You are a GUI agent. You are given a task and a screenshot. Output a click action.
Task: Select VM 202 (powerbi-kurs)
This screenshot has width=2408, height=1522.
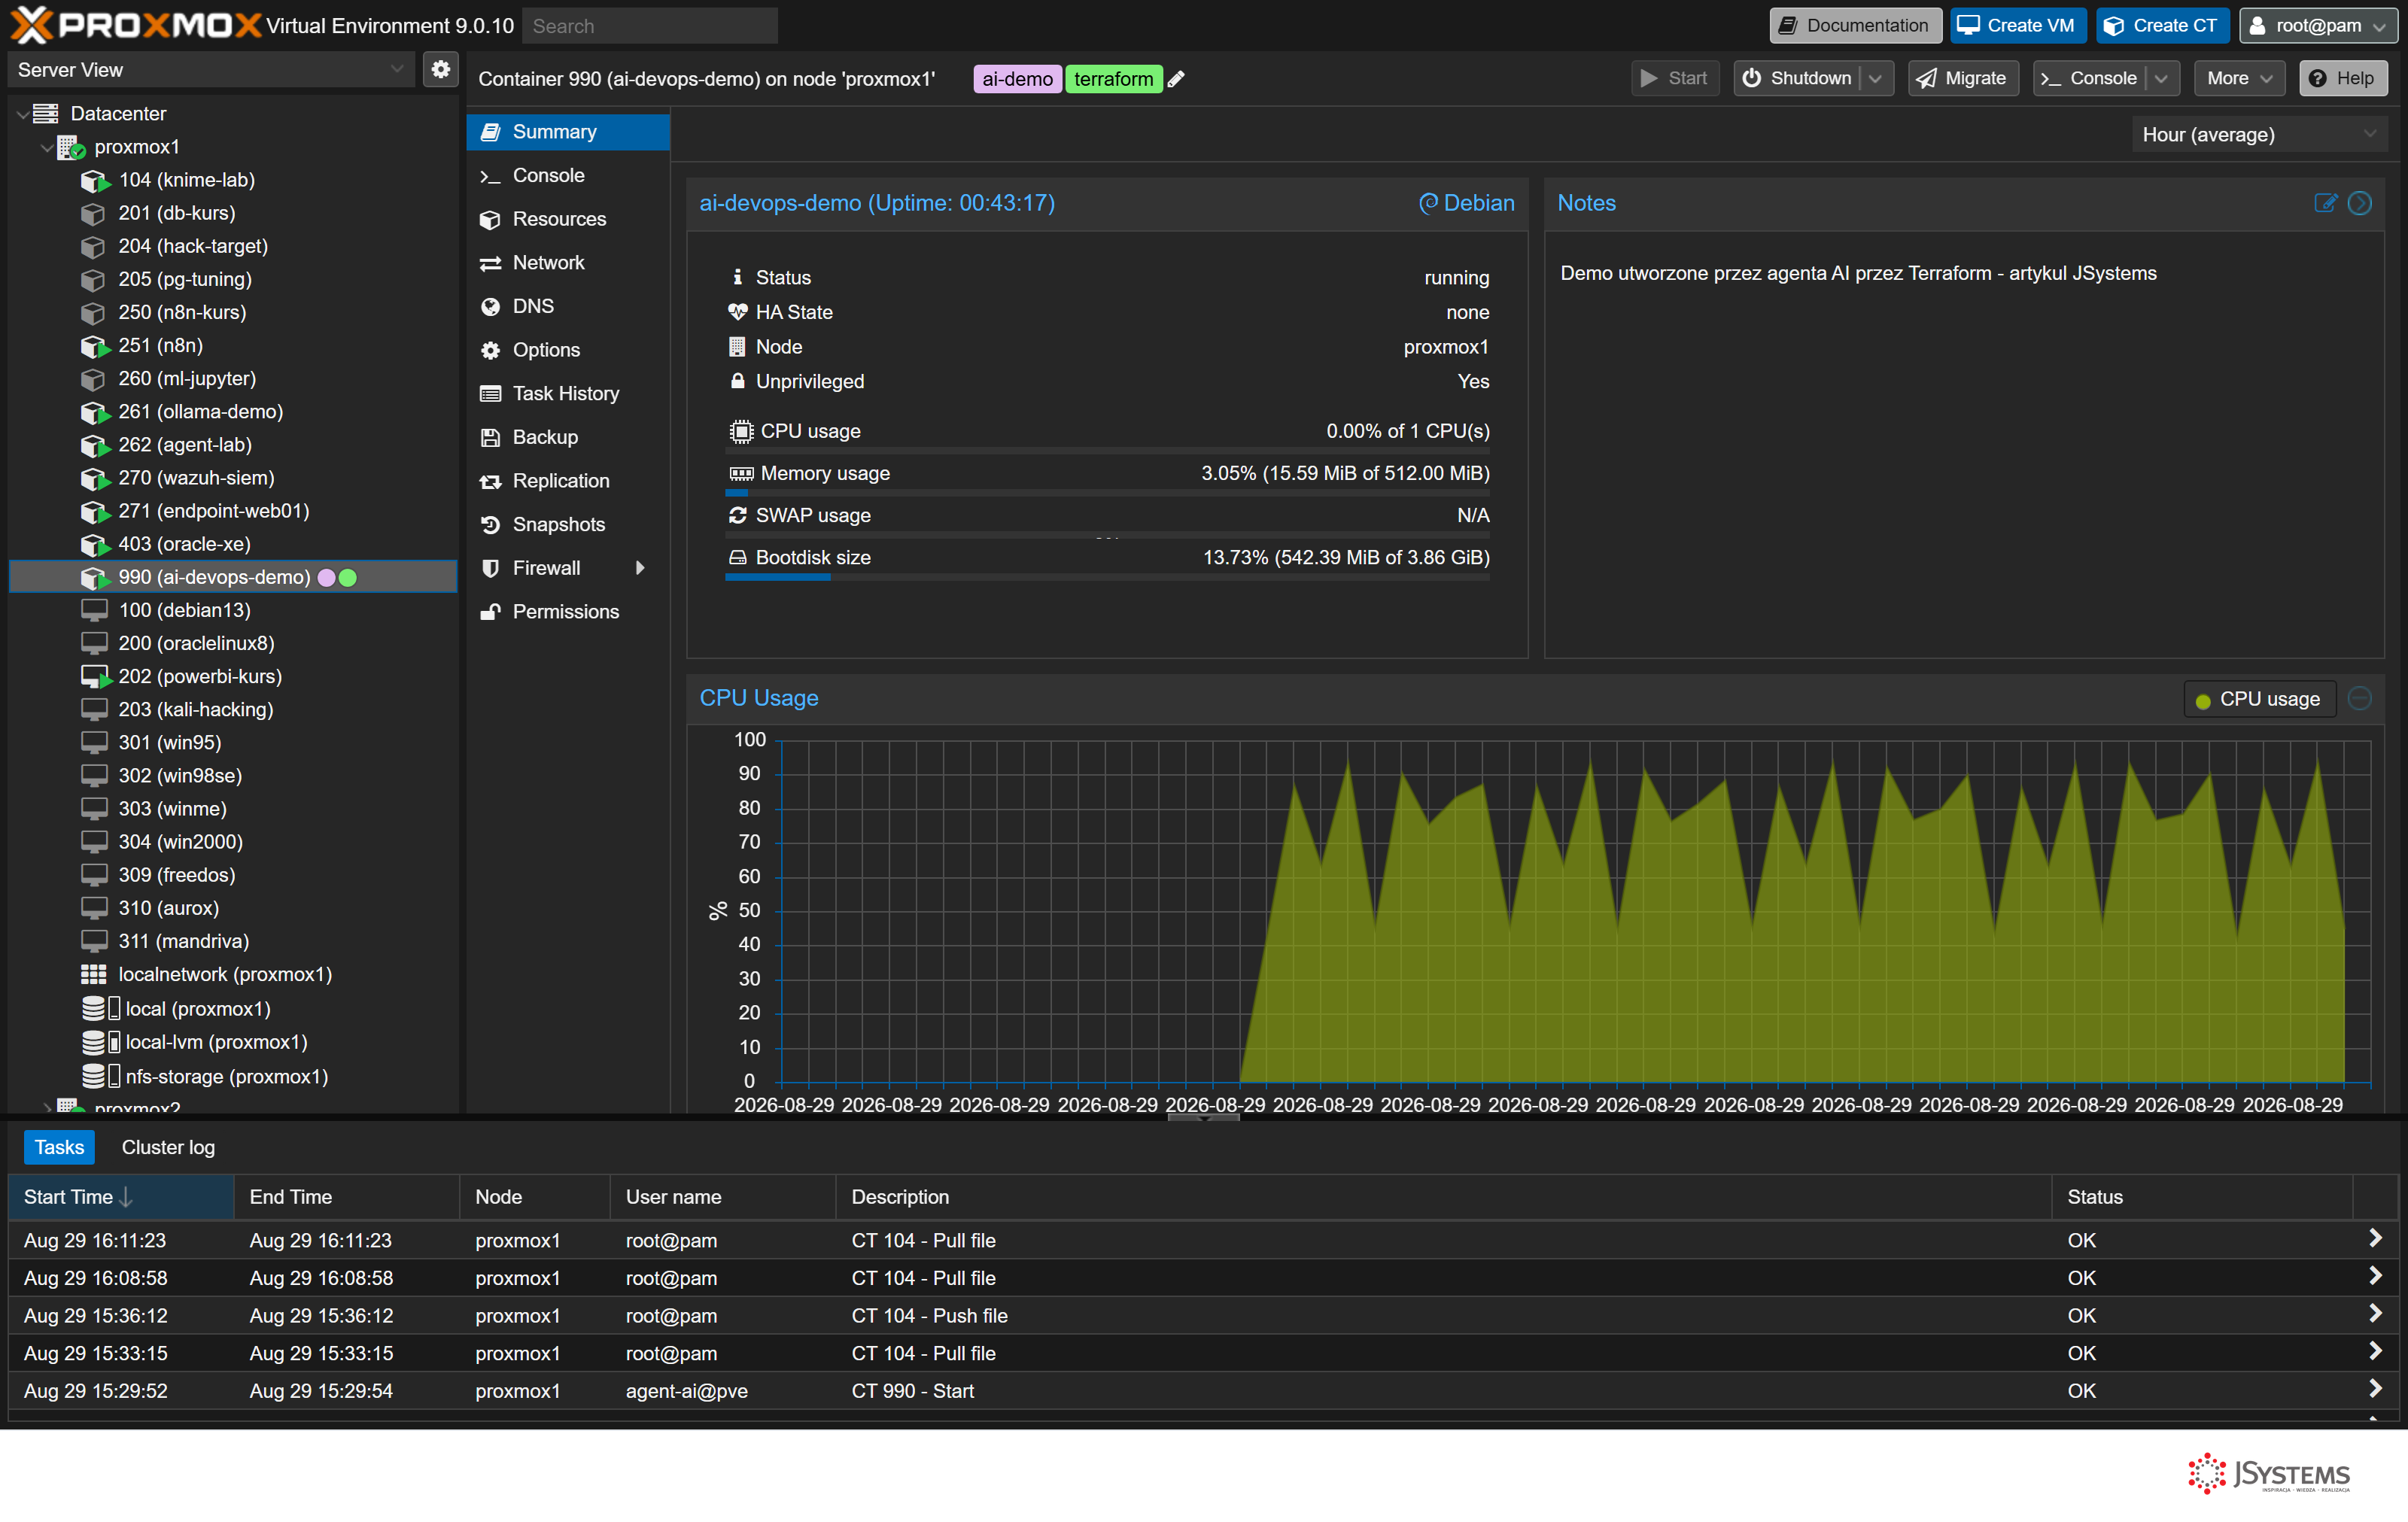(200, 677)
